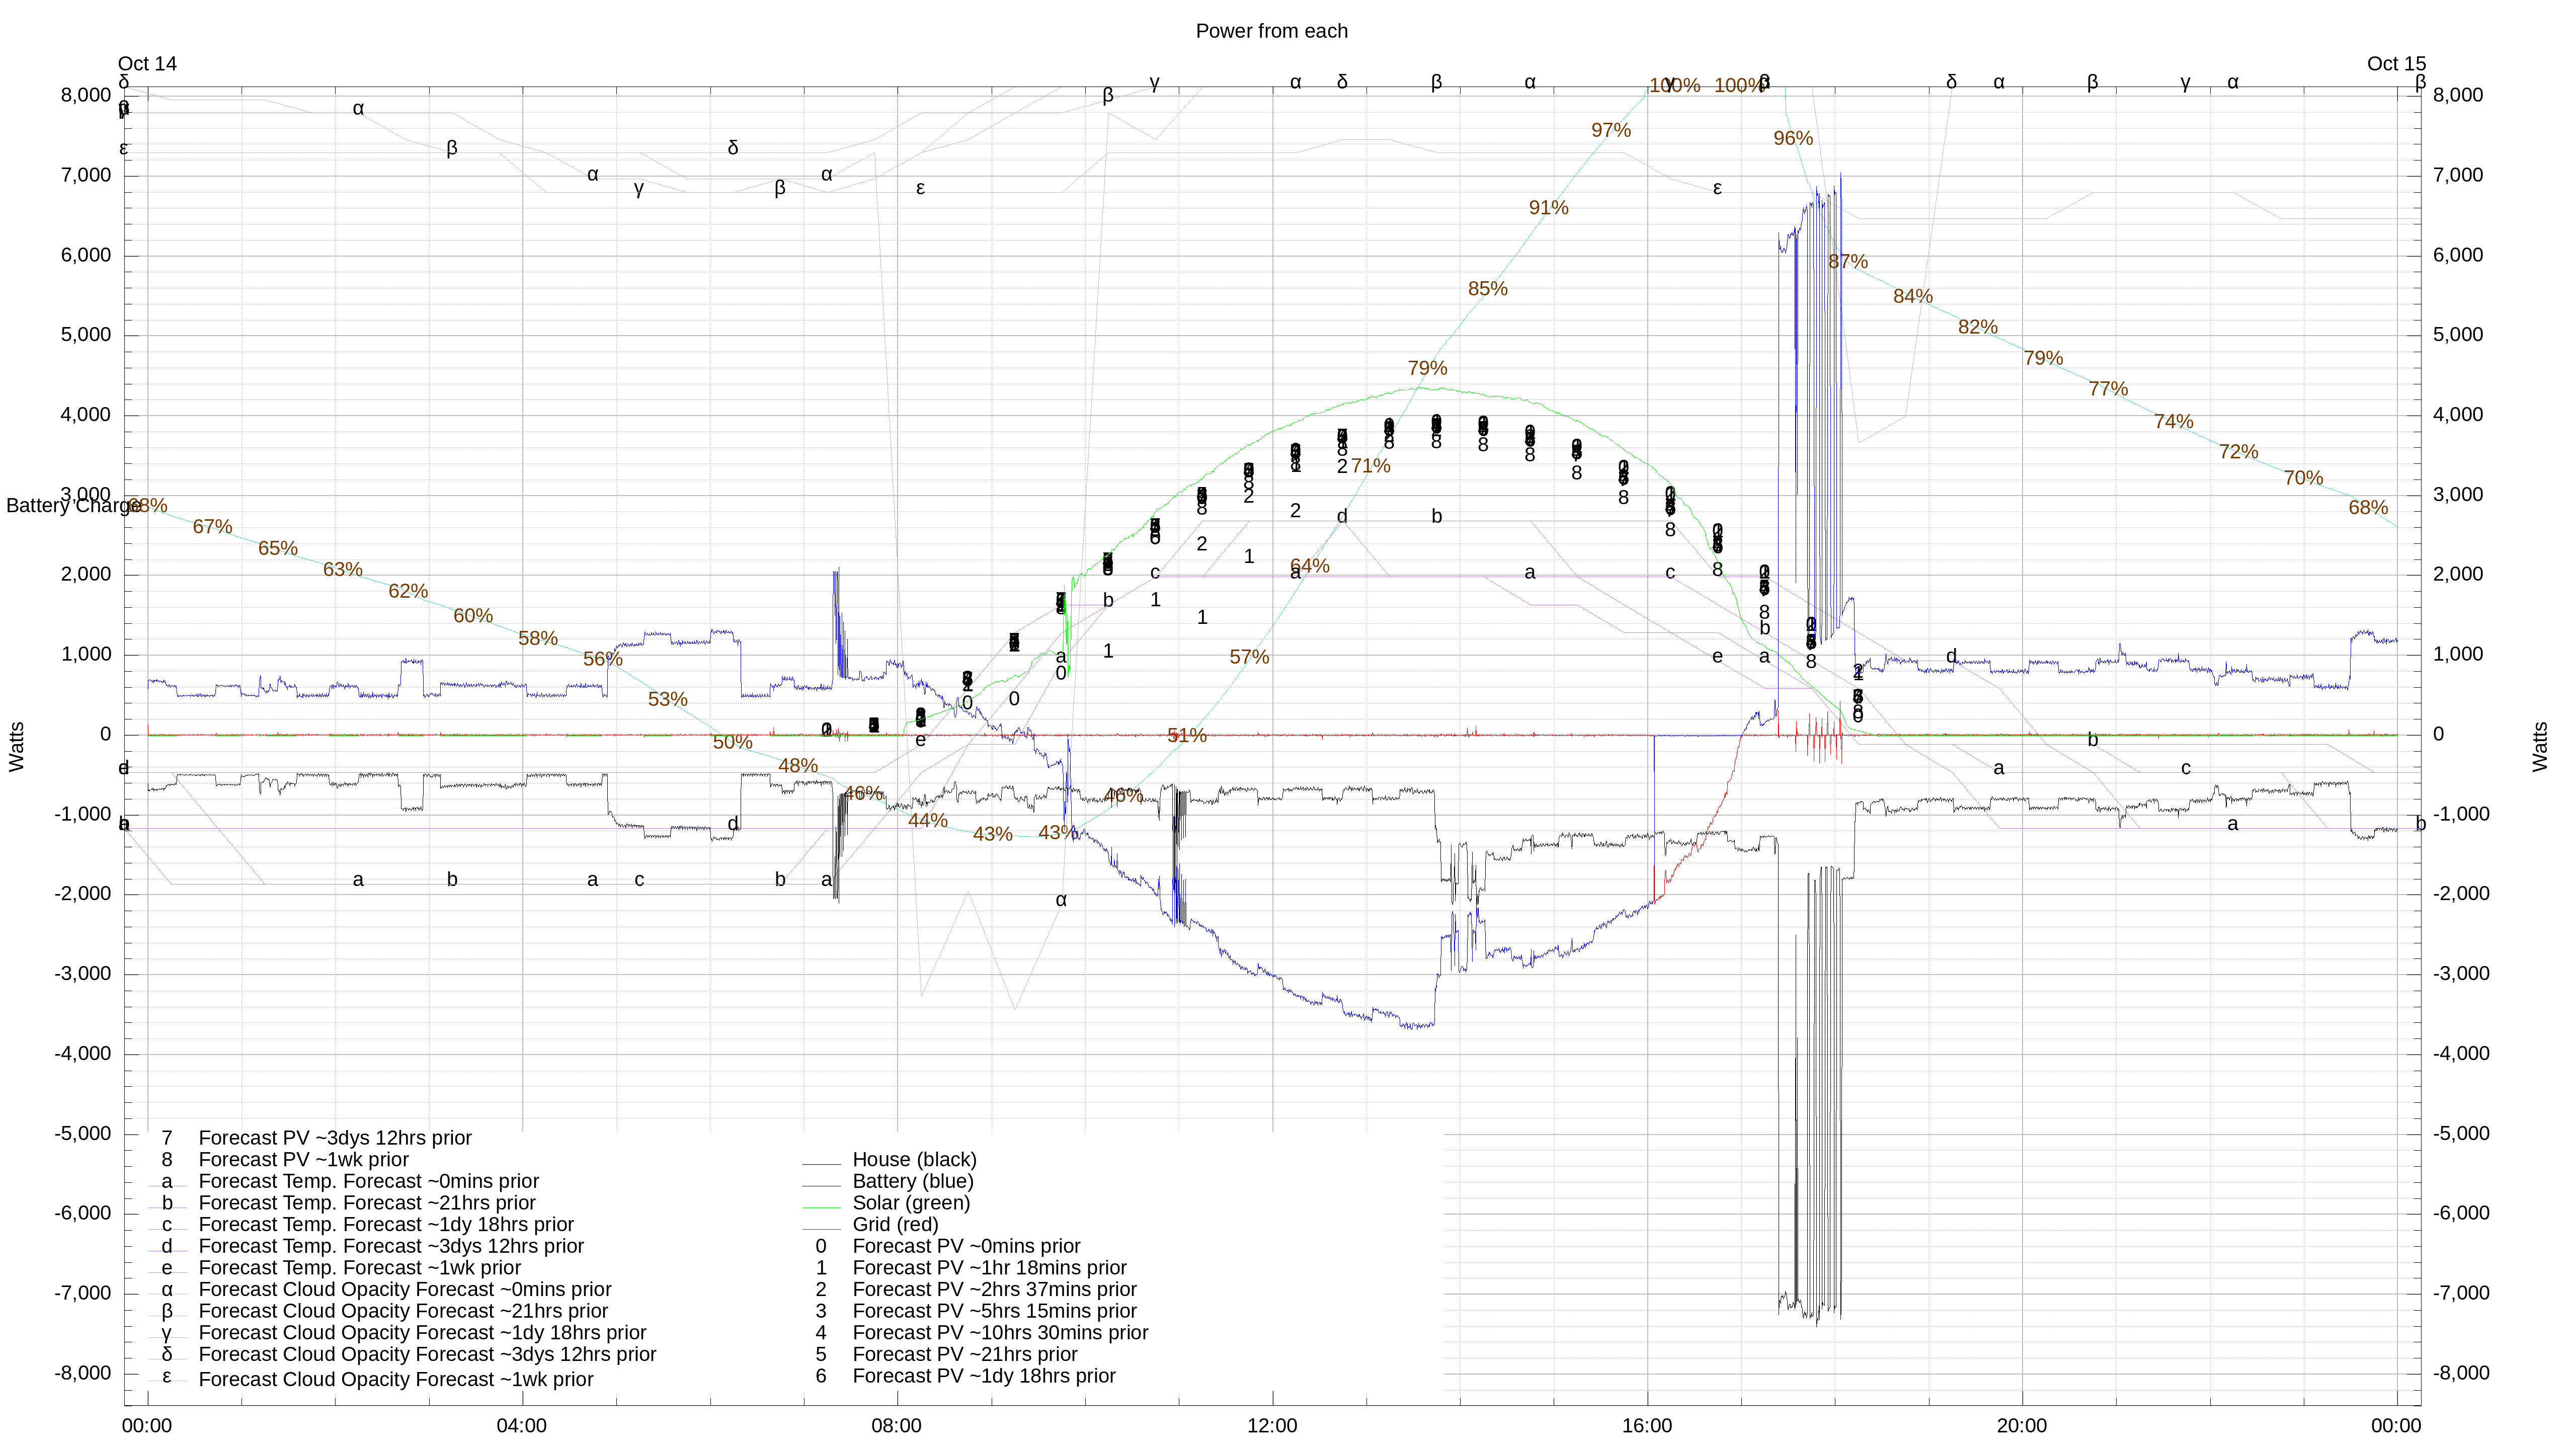Click 'Forecast Temp. Forecast ~1wk prior' legend entry
2576x1449 pixels.
click(360, 1268)
